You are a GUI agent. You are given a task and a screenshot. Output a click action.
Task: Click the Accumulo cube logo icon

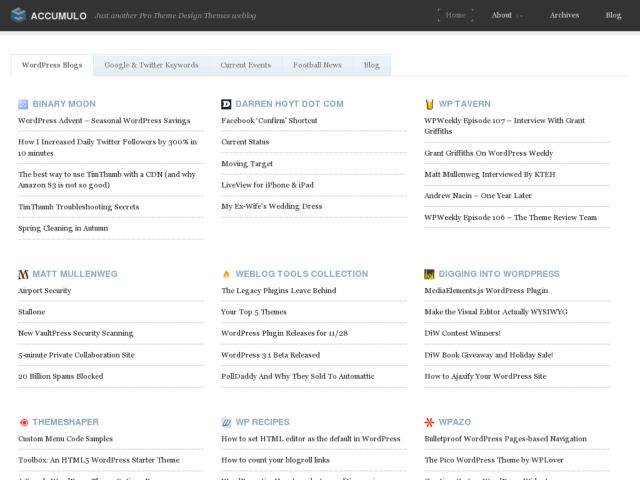coord(18,16)
